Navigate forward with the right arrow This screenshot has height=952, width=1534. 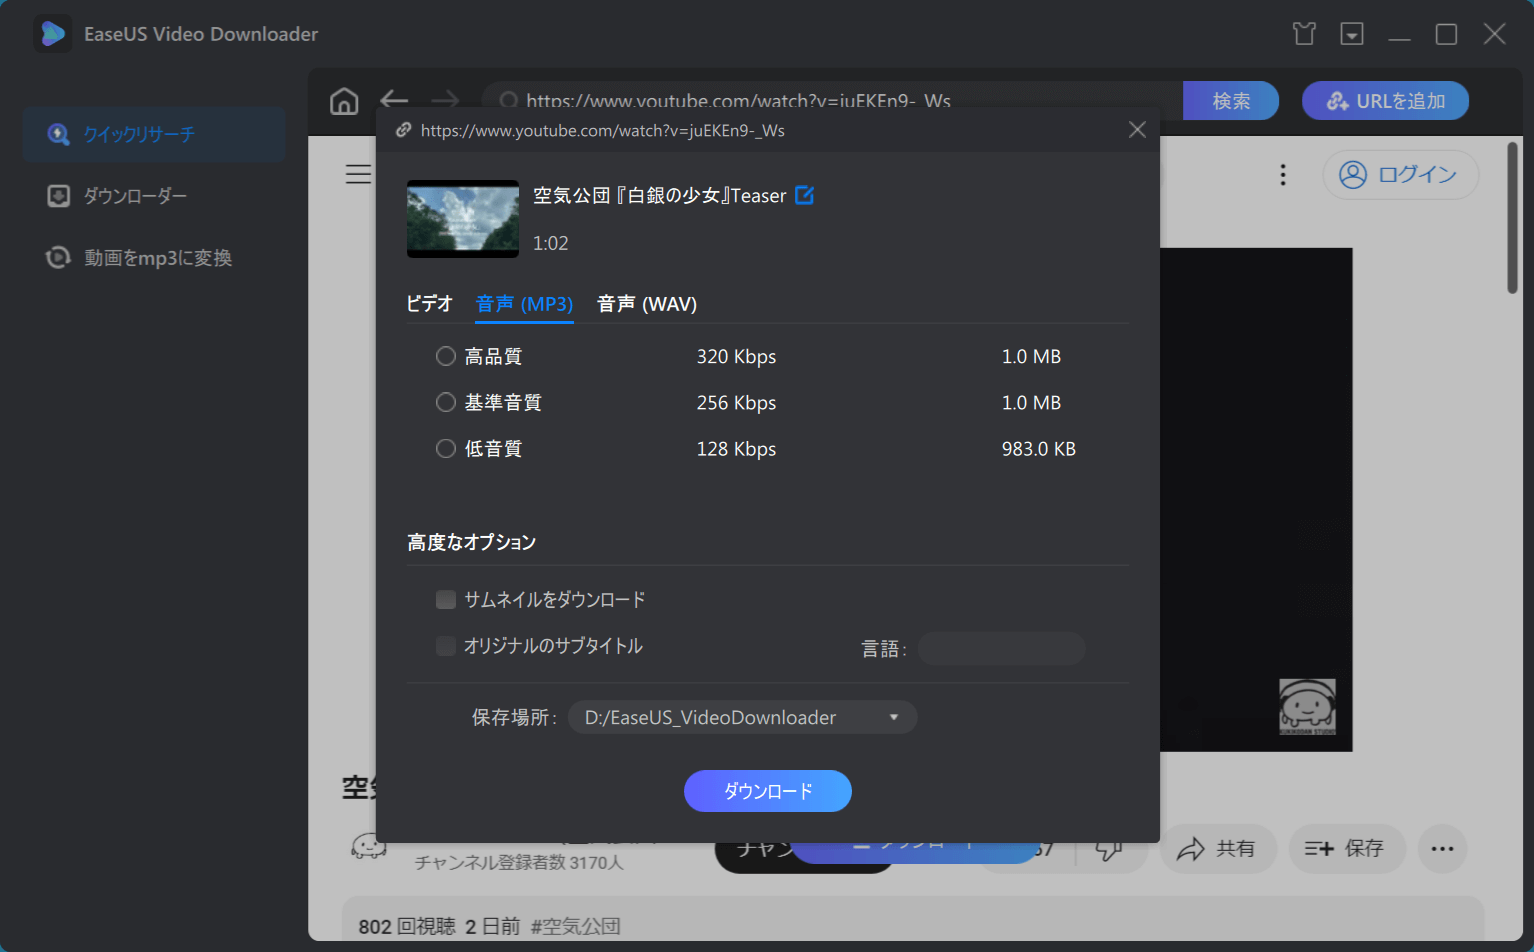click(x=445, y=100)
